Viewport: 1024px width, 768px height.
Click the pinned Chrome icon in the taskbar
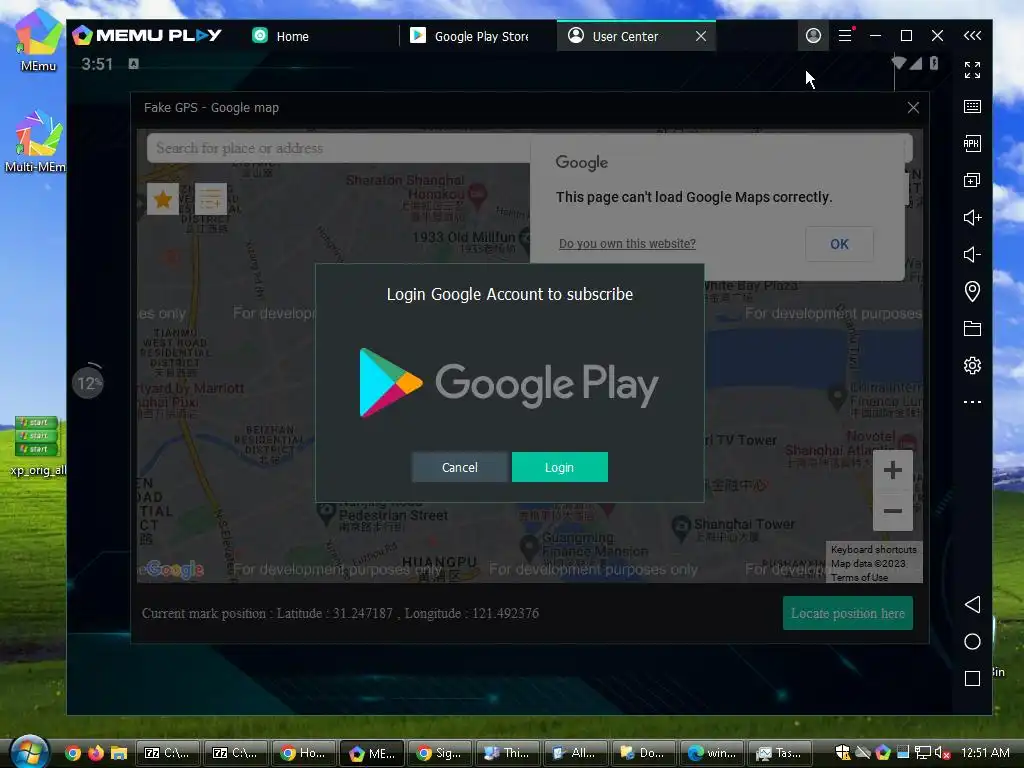[x=73, y=753]
